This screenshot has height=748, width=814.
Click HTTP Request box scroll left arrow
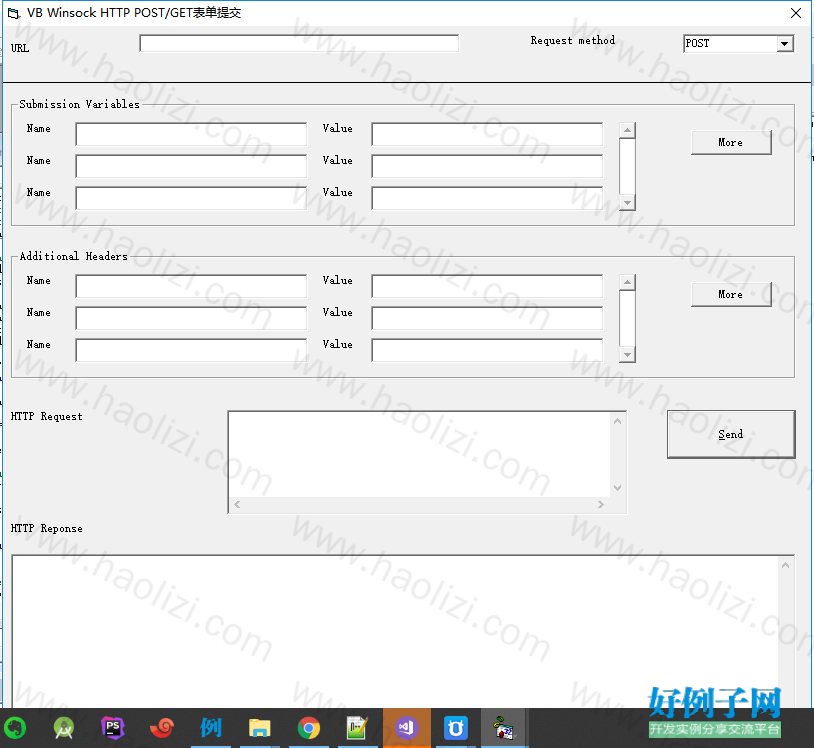point(237,505)
